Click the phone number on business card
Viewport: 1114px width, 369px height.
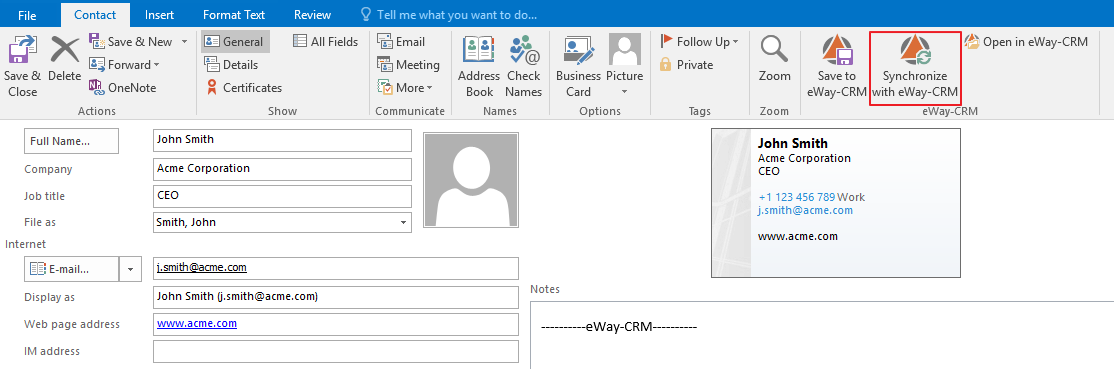[796, 197]
